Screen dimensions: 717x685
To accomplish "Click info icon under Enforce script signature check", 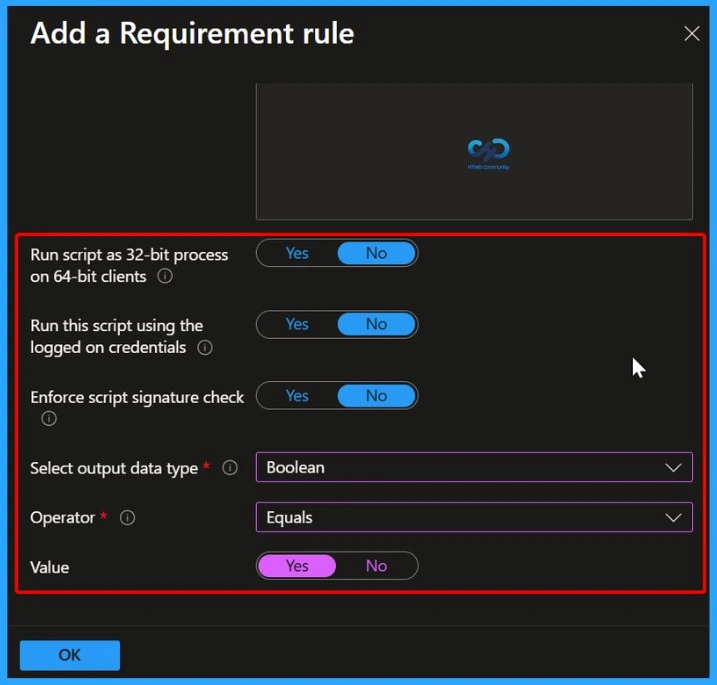I will 49,418.
